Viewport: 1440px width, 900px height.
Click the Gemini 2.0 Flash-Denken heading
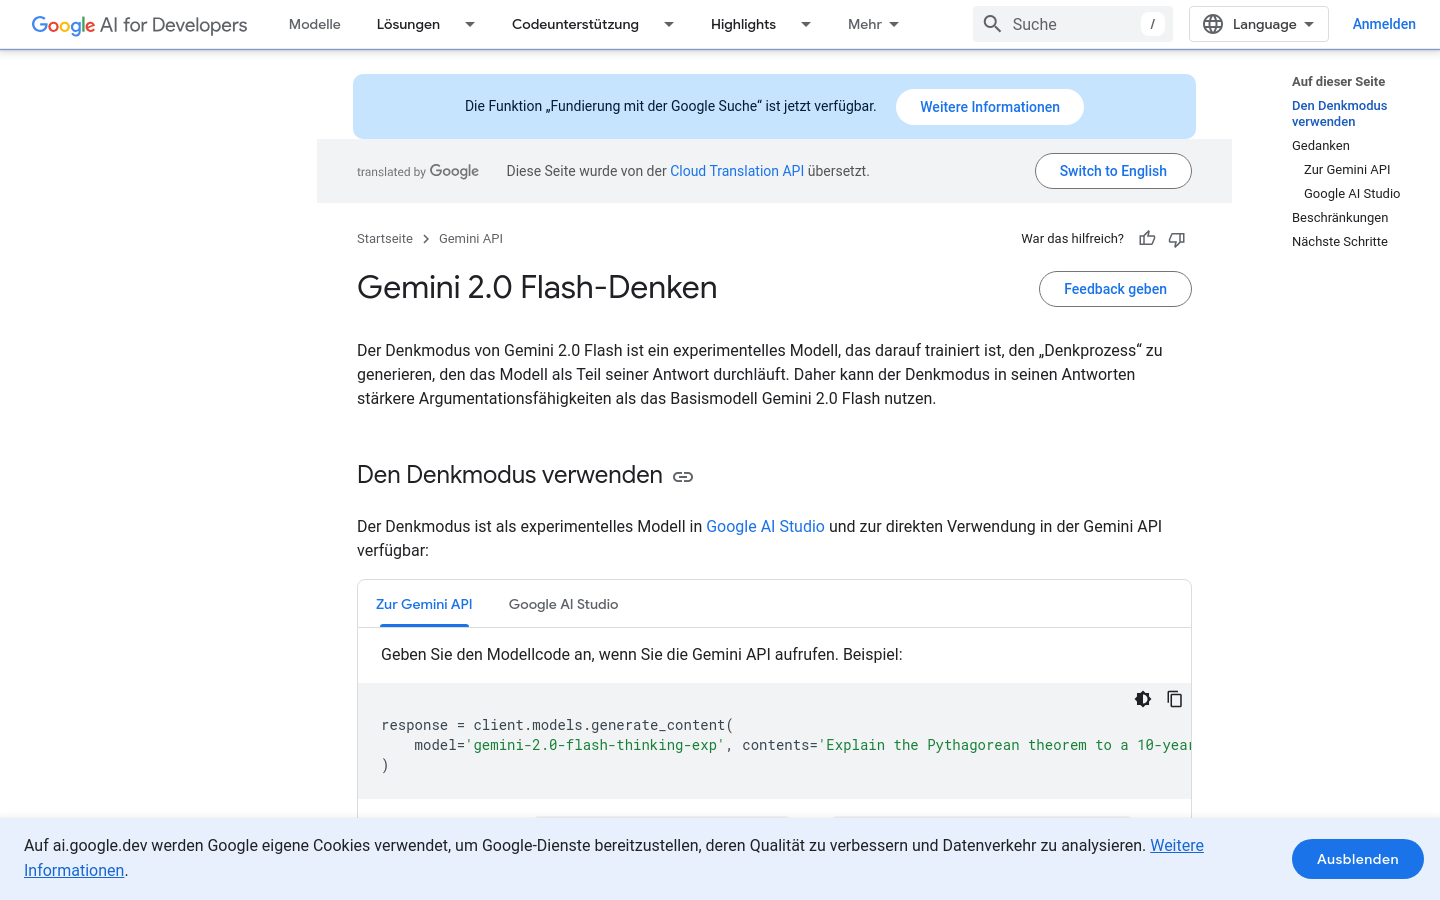click(x=537, y=288)
